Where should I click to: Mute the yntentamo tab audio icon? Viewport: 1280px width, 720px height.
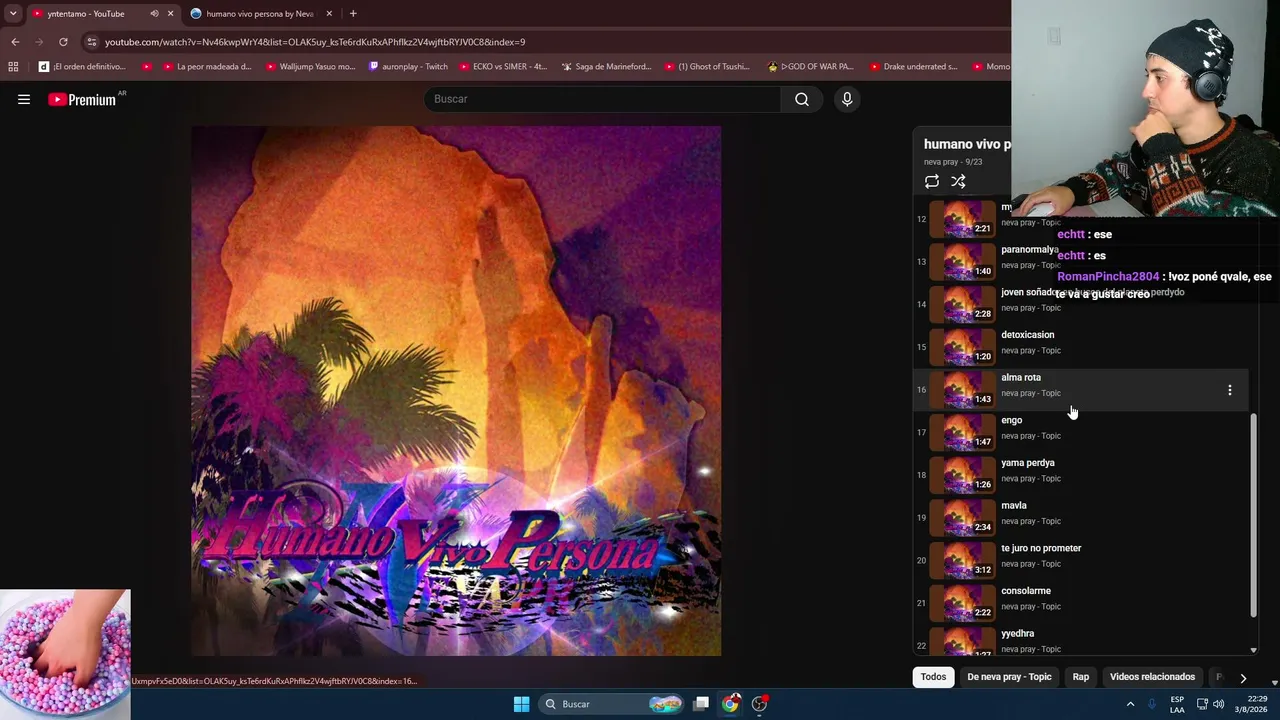coord(154,14)
